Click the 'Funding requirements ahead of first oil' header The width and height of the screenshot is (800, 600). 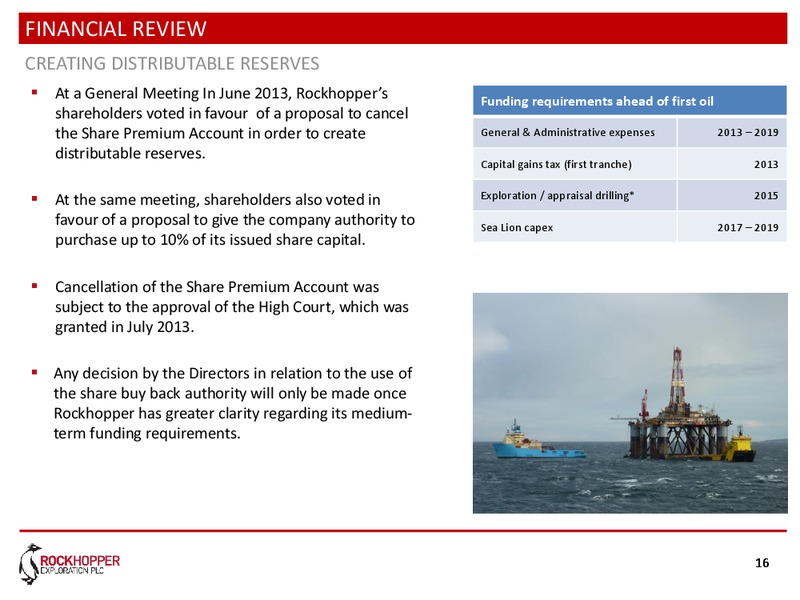tap(630, 101)
